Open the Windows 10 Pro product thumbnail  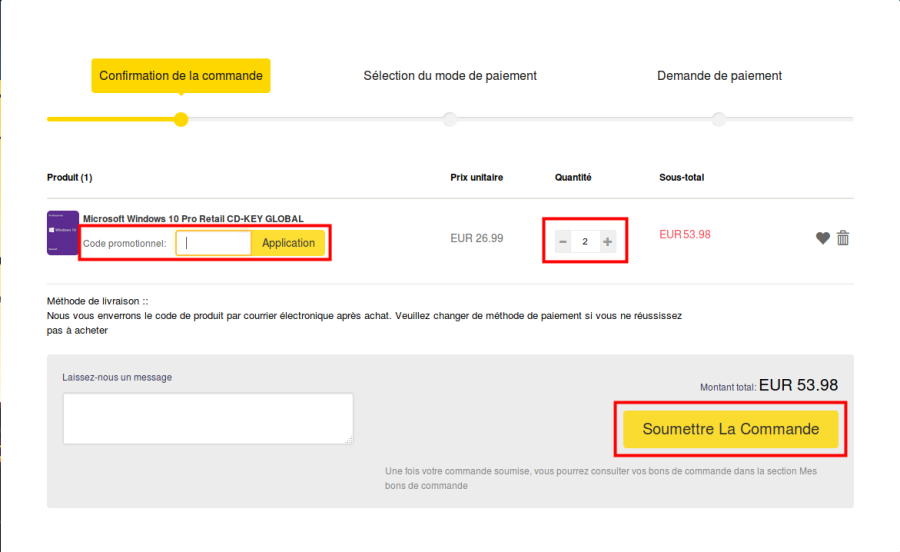pos(63,232)
